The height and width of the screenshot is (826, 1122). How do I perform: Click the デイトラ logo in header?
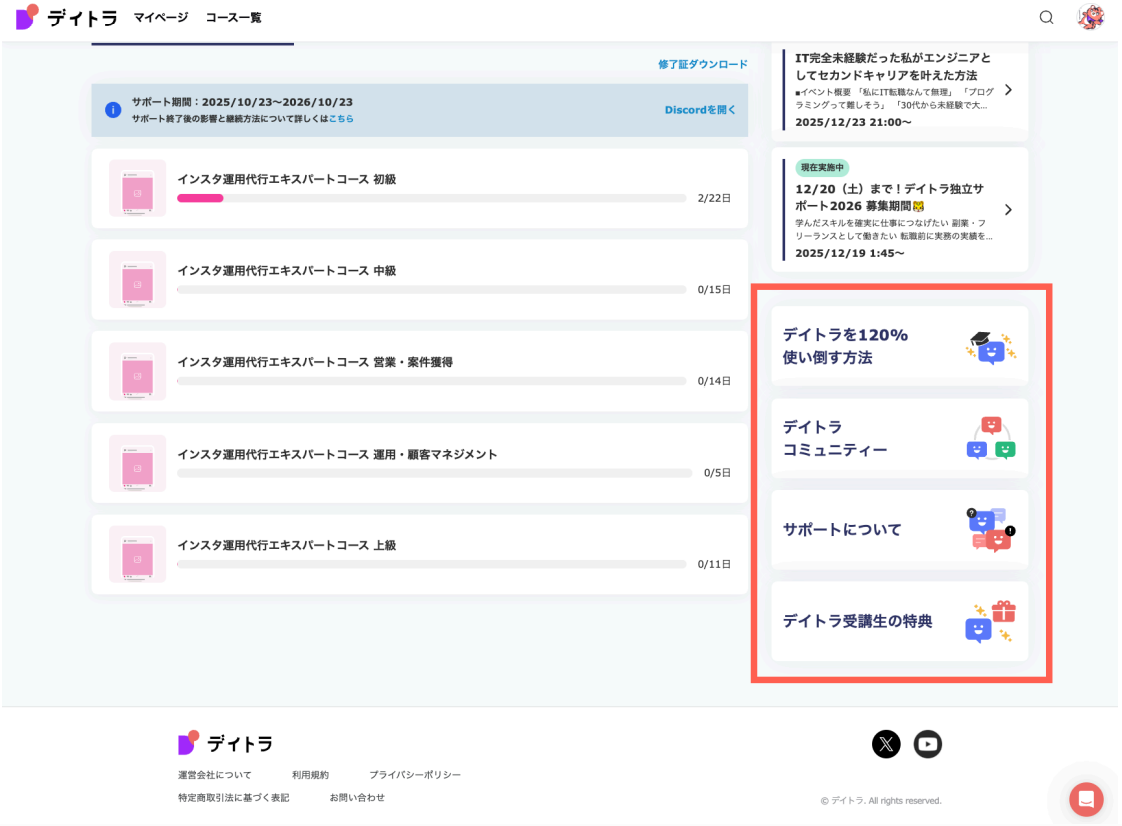point(66,17)
